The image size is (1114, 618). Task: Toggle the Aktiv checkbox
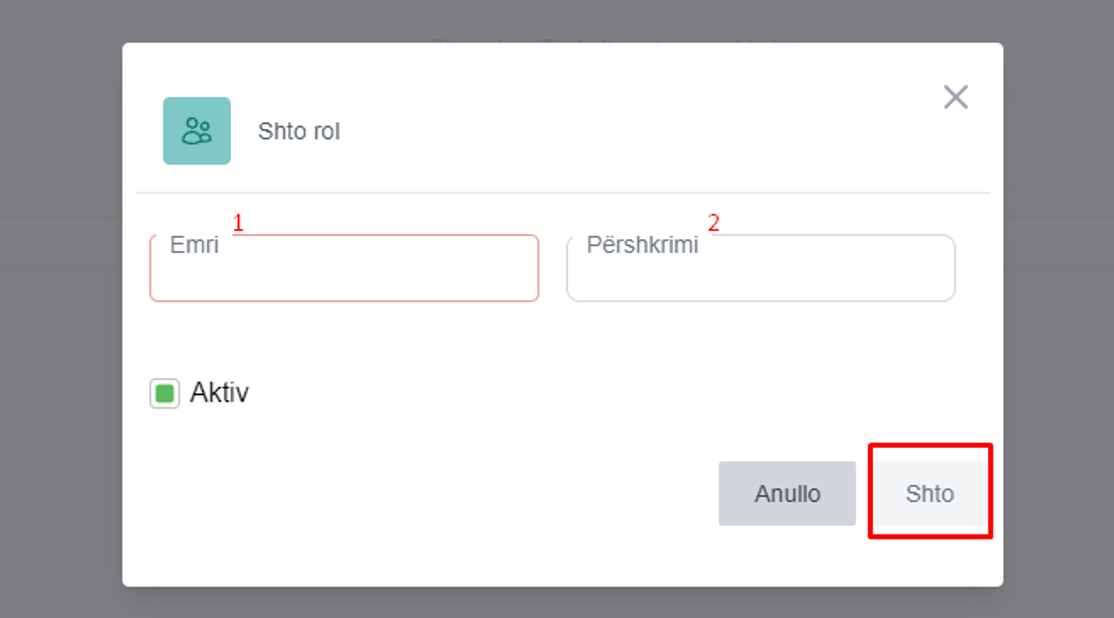tap(165, 393)
